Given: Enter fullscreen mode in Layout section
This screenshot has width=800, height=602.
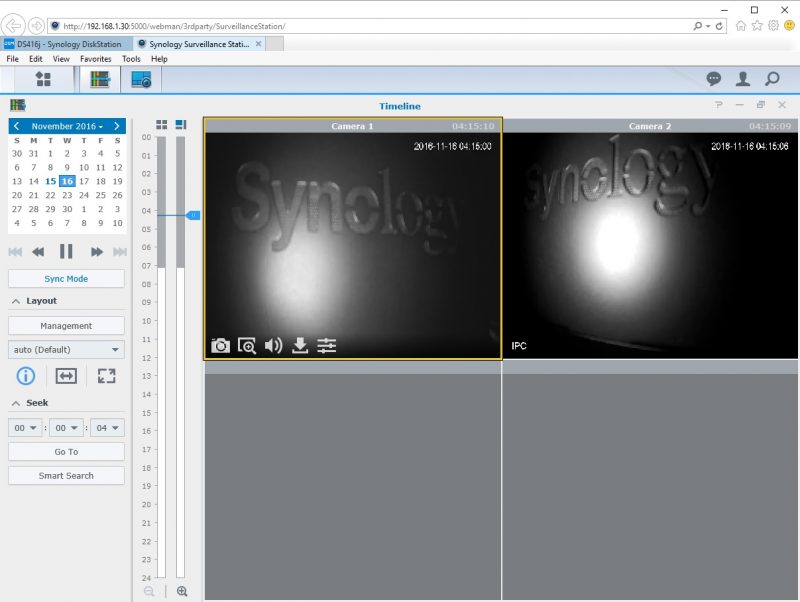Looking at the screenshot, I should click(x=107, y=376).
